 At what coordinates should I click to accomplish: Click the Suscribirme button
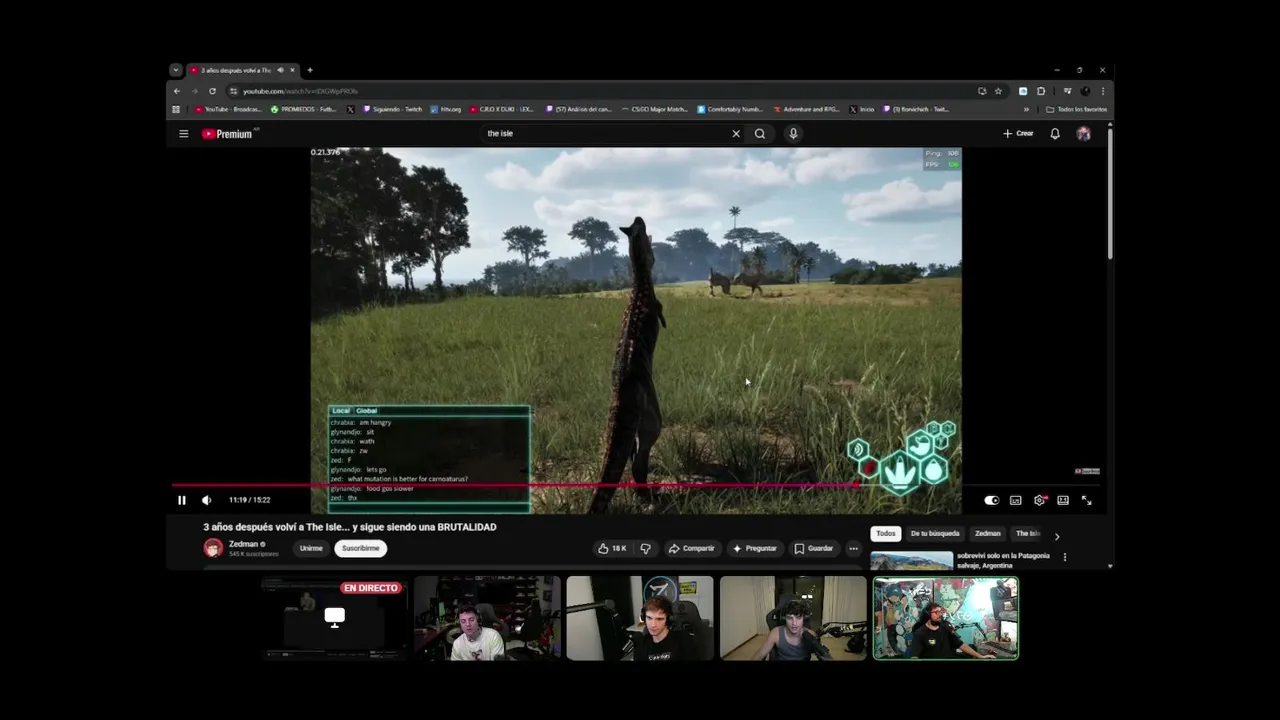click(x=361, y=548)
